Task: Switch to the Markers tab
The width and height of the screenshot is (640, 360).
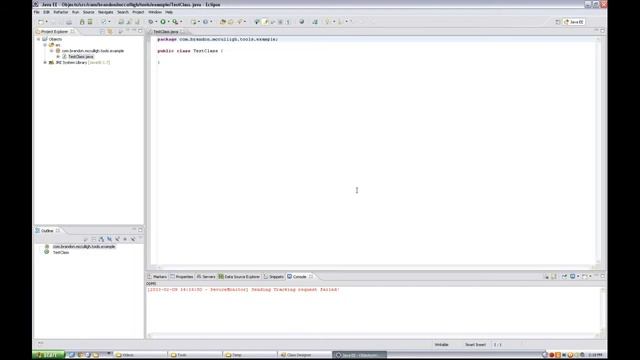Action: pos(157,277)
